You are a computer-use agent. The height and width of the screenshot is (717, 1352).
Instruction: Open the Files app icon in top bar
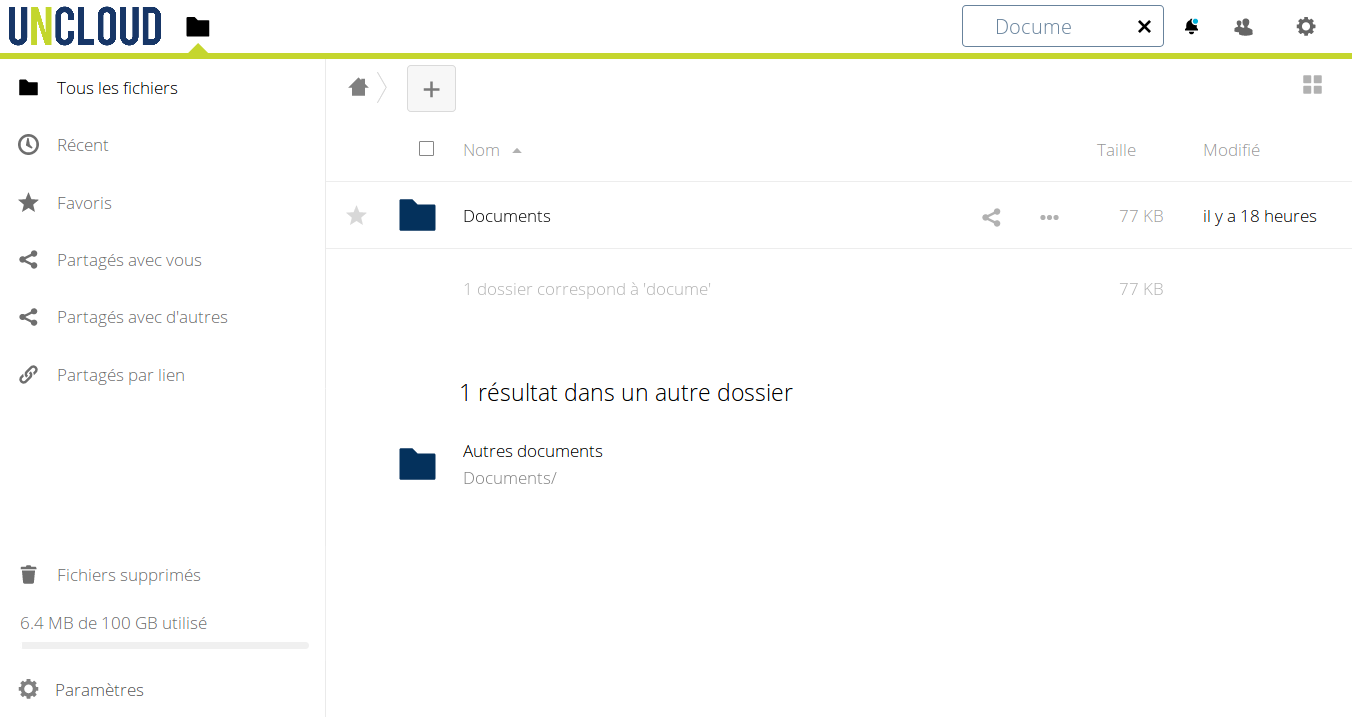pyautogui.click(x=197, y=26)
